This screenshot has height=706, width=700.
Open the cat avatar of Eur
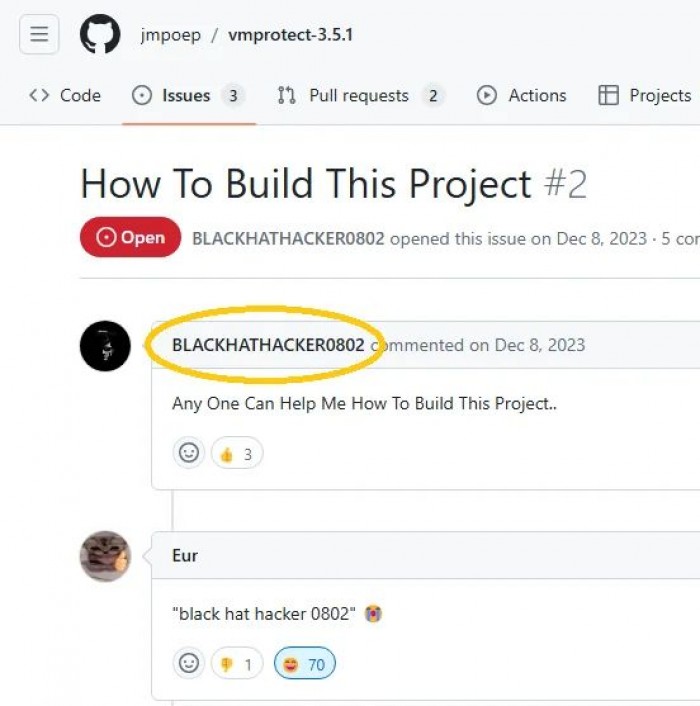(x=105, y=557)
